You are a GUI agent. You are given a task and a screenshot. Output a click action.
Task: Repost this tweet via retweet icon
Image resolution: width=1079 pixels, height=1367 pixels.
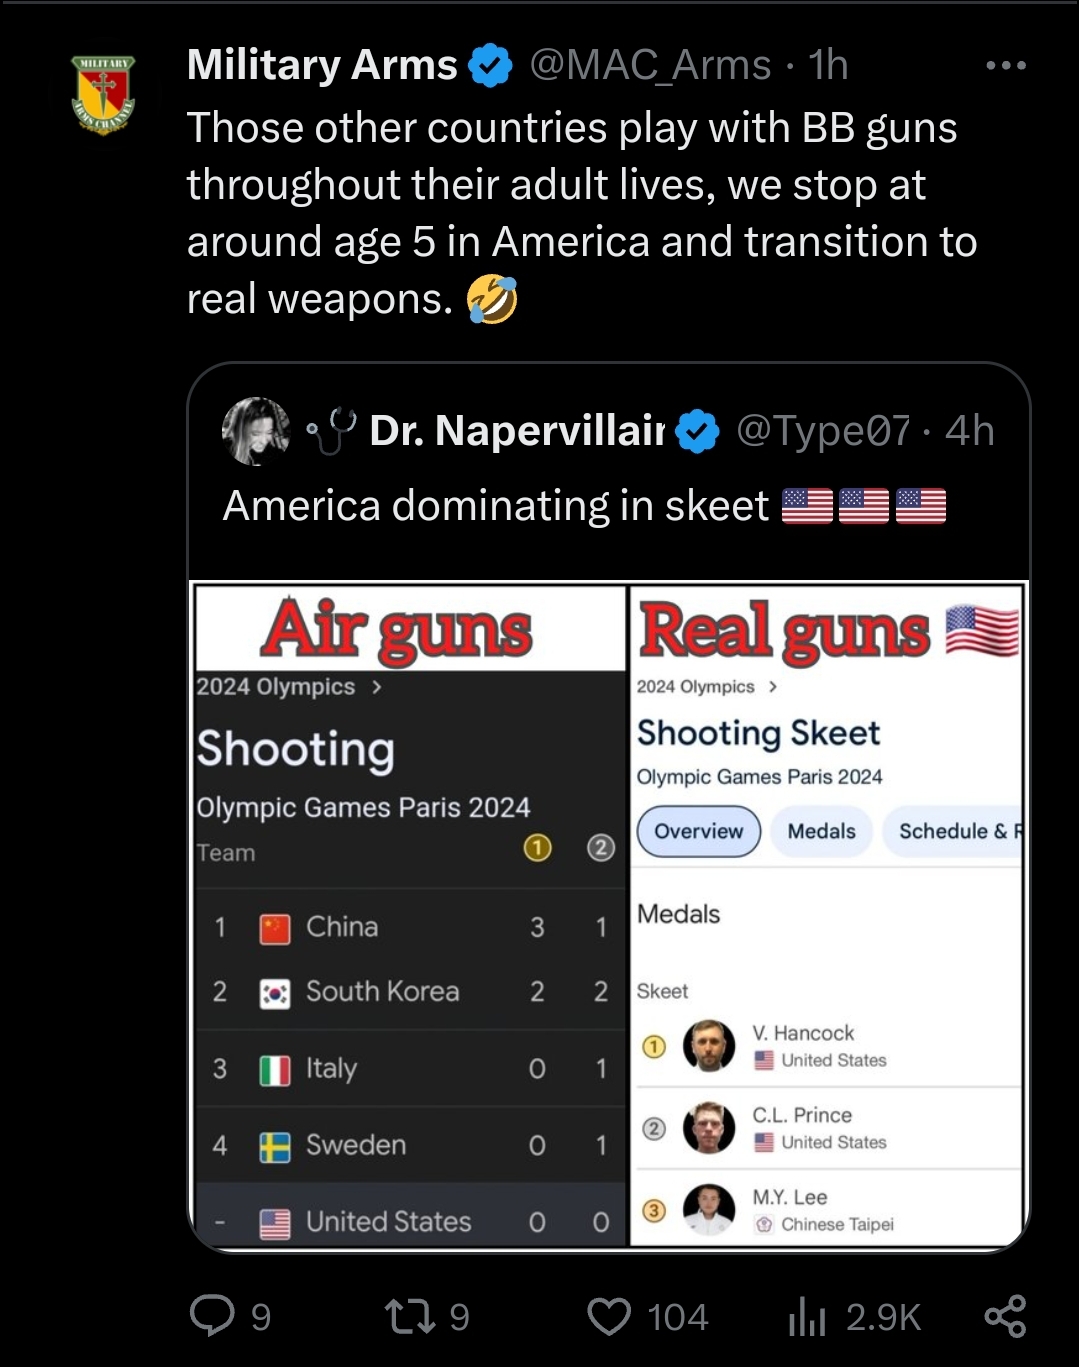(410, 1316)
